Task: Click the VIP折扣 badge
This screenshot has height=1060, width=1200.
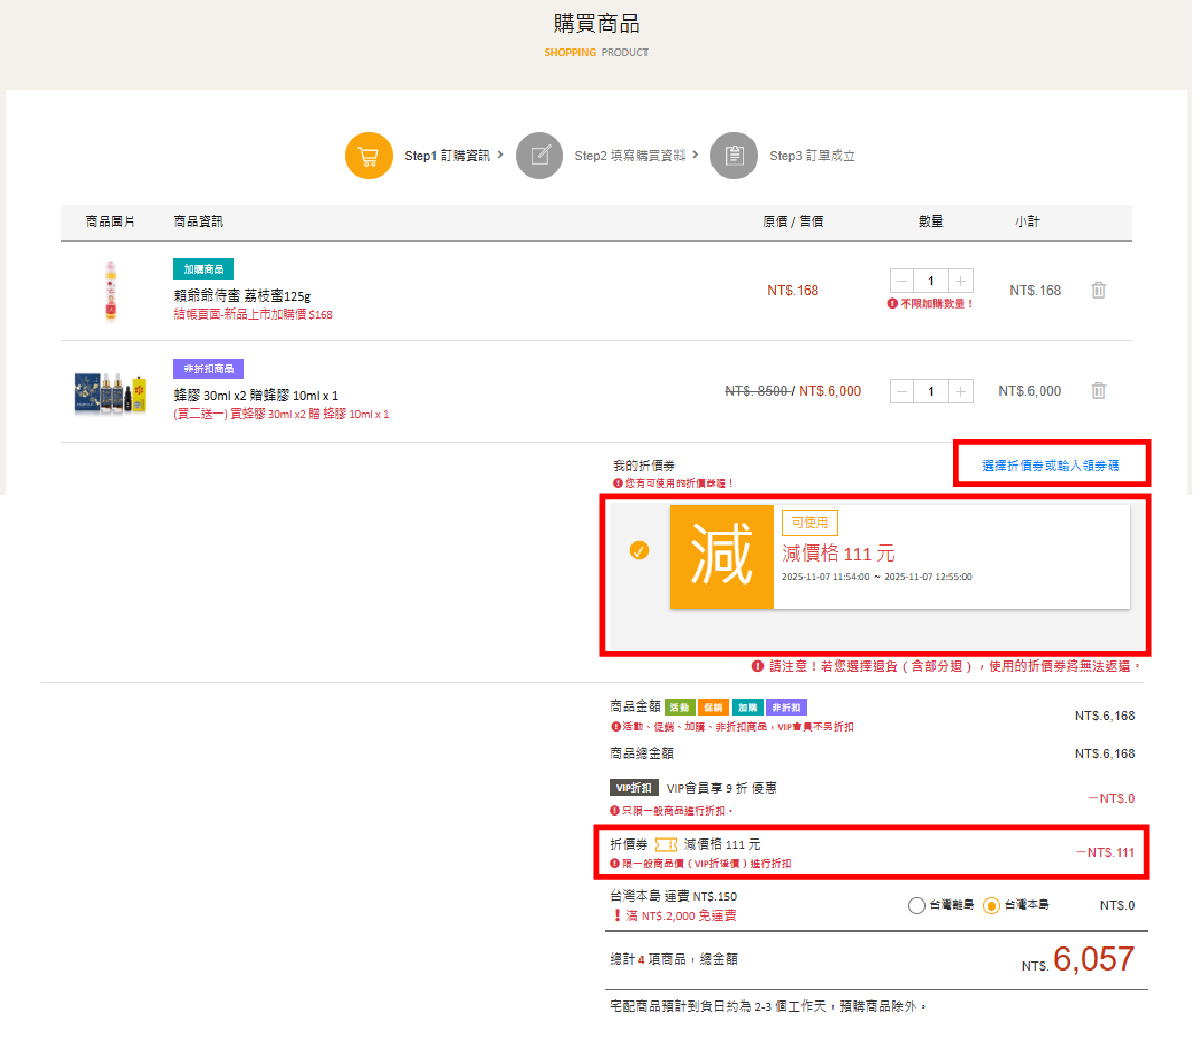Action: tap(634, 788)
